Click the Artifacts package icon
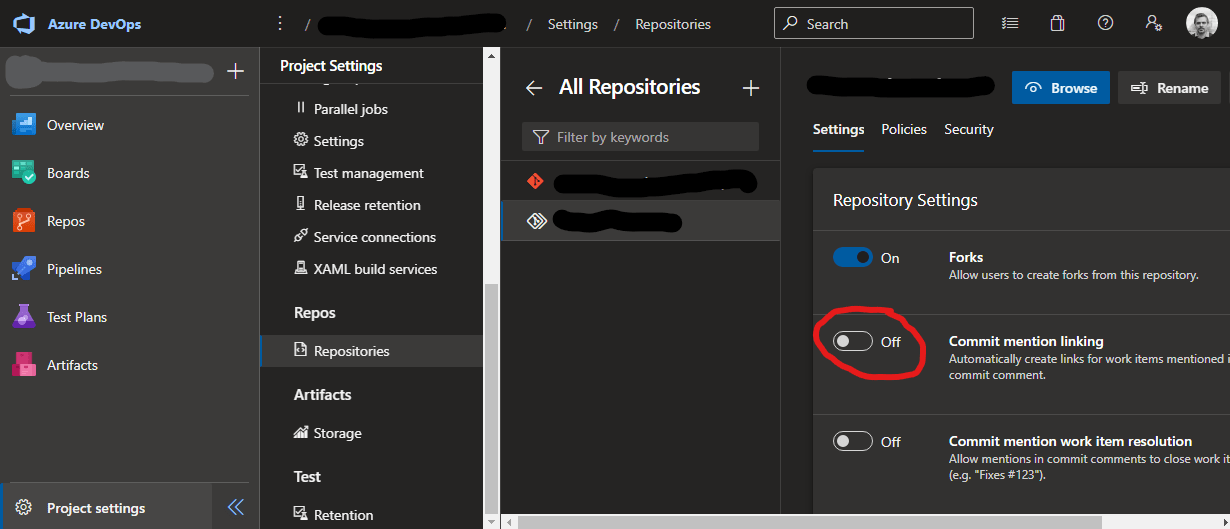 24,365
